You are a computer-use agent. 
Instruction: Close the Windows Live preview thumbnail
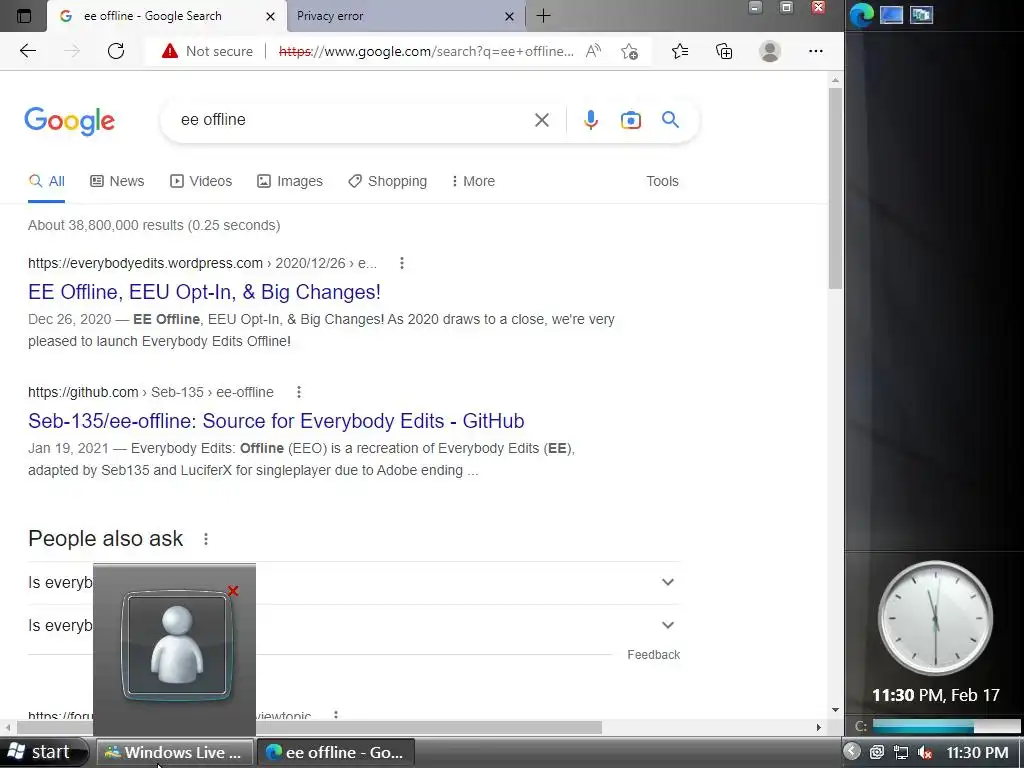click(233, 591)
